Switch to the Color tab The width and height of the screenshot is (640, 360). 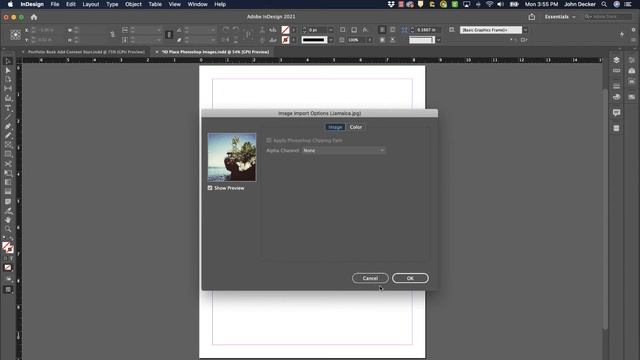click(356, 127)
